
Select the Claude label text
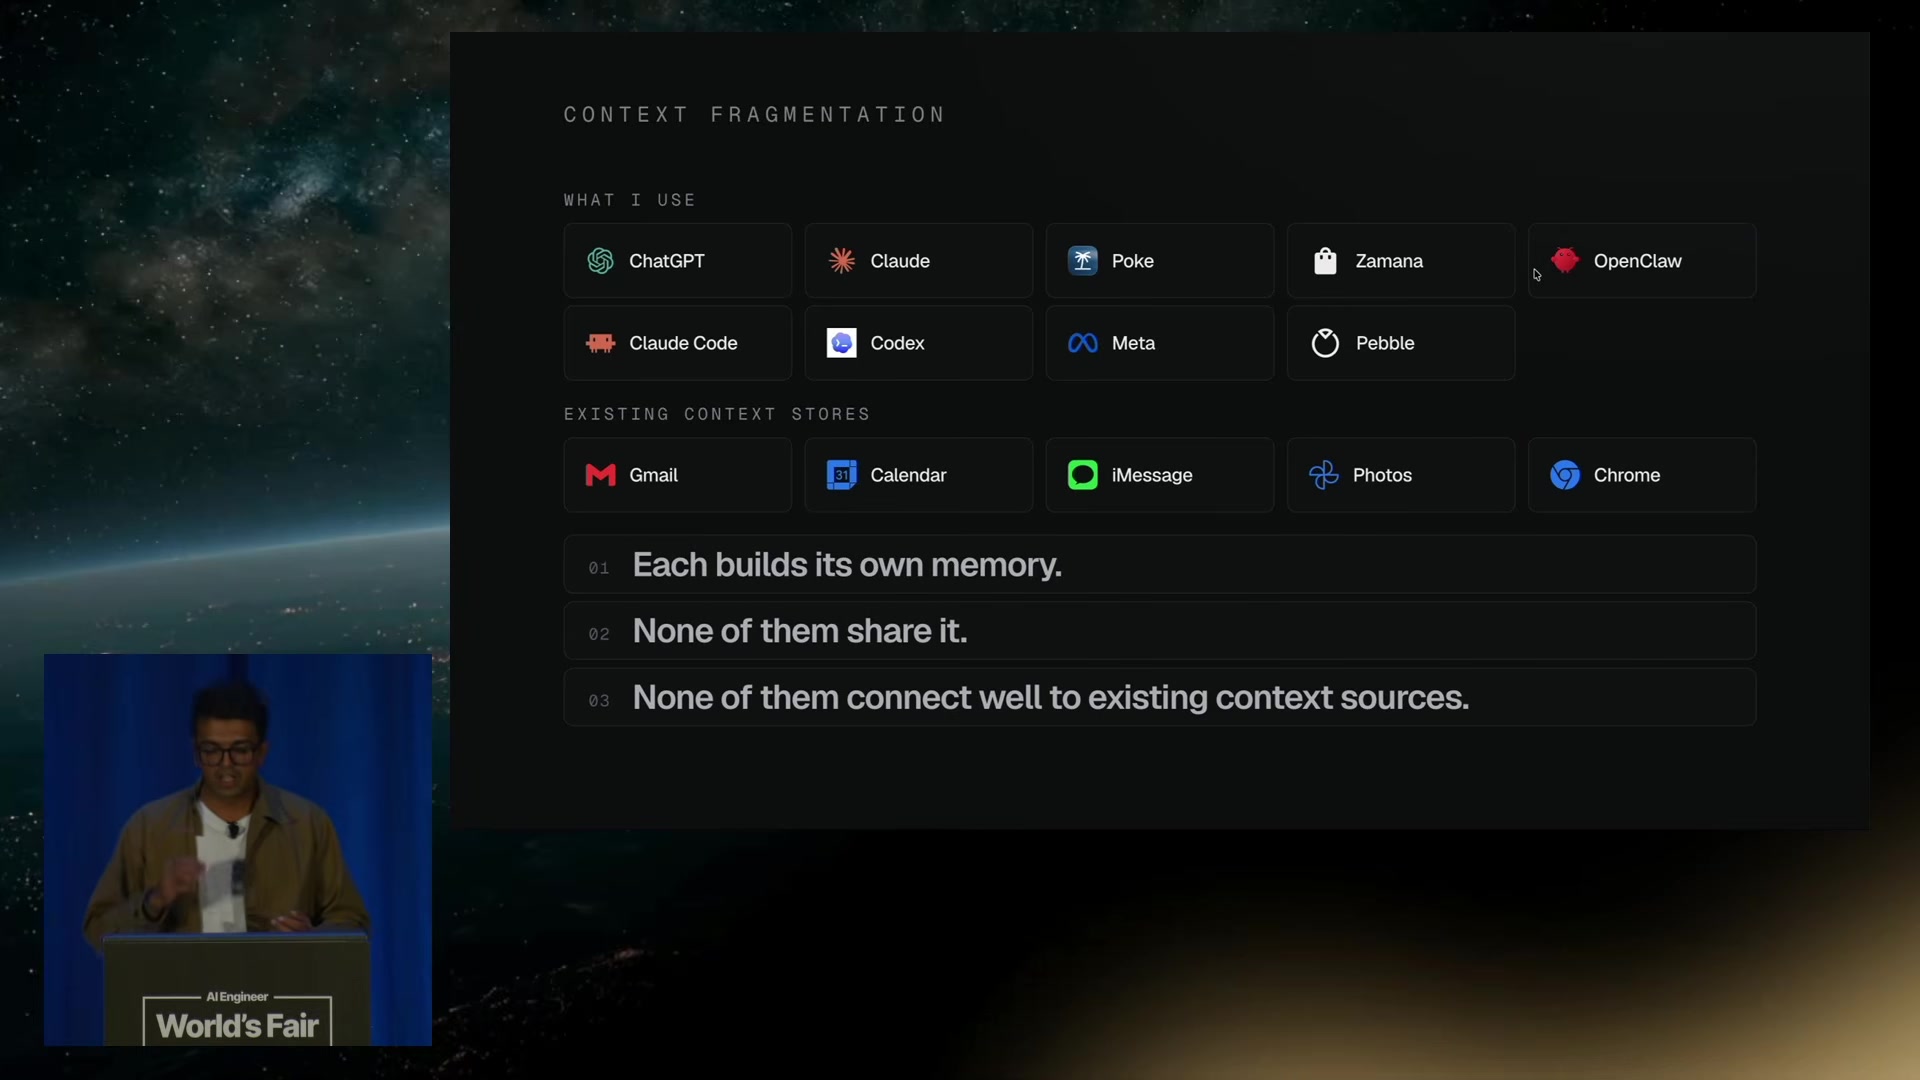[x=900, y=261]
